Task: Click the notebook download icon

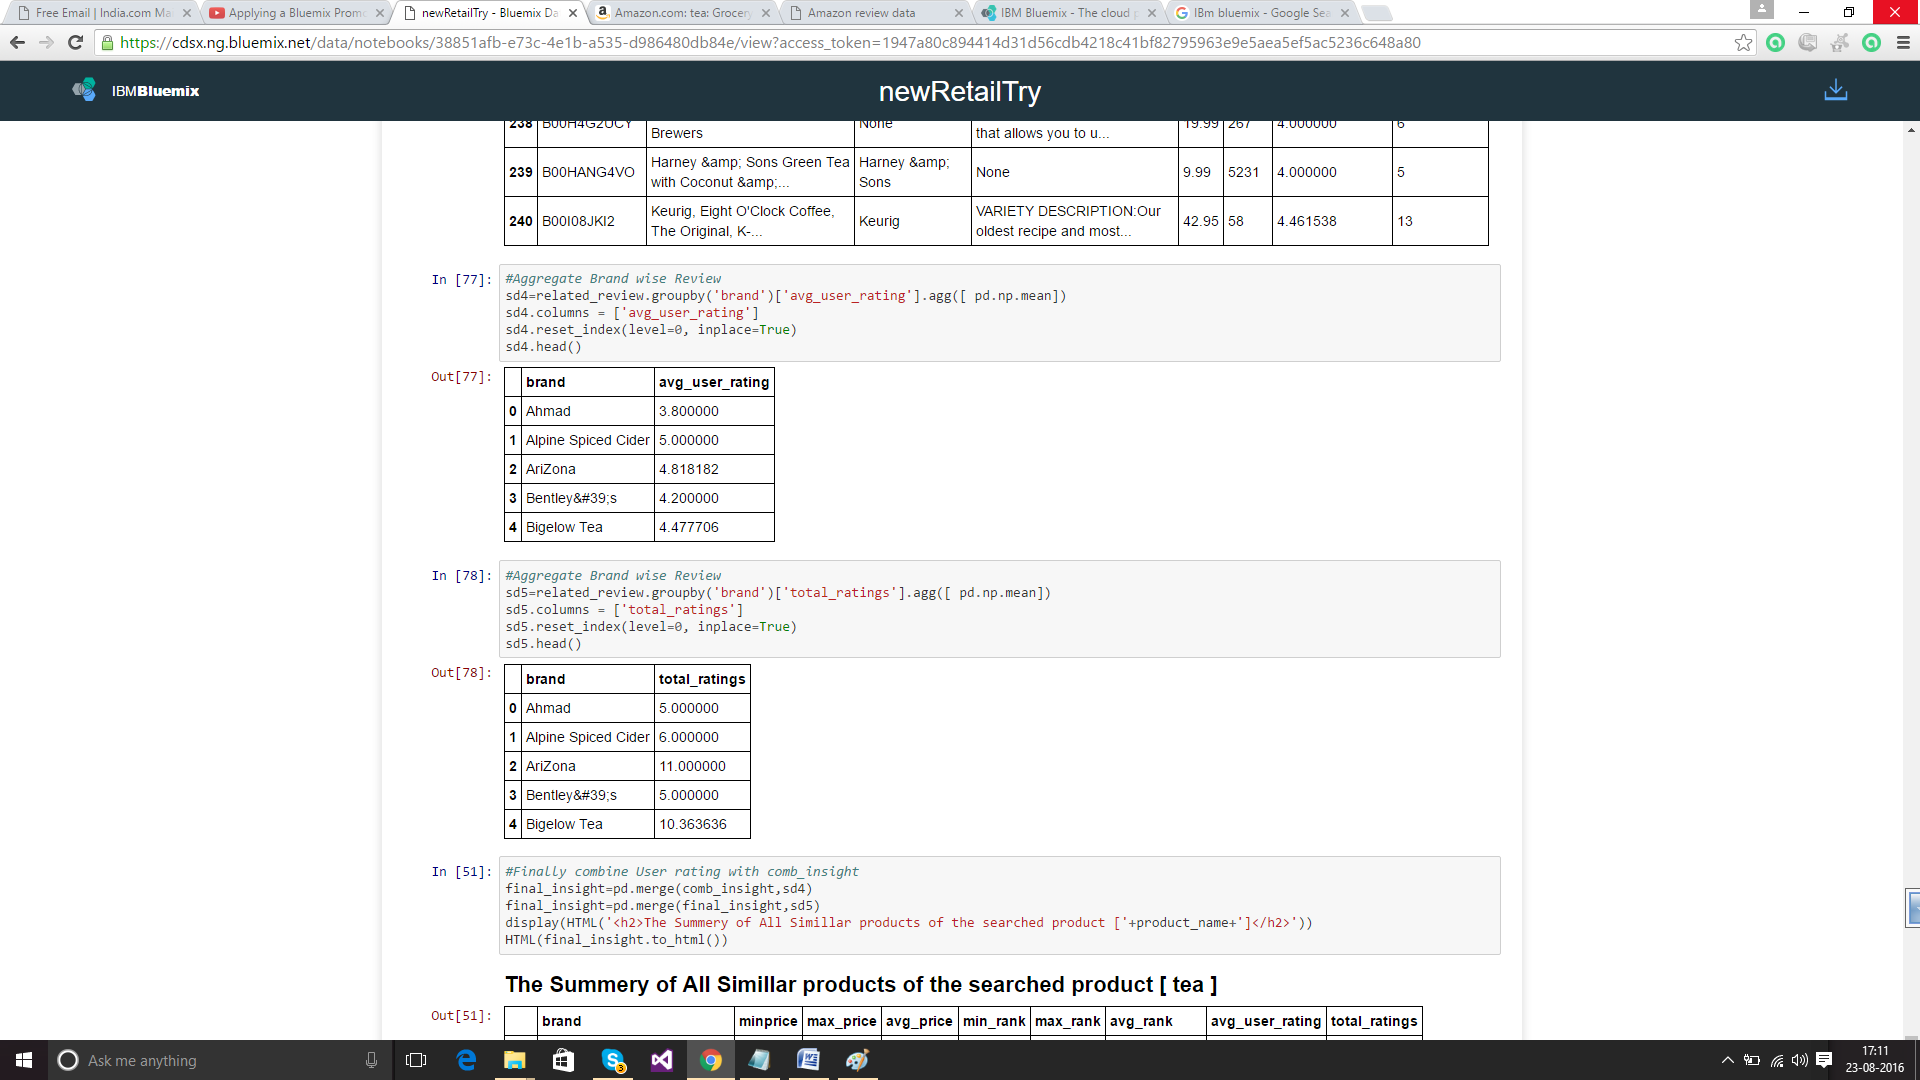Action: (1835, 91)
